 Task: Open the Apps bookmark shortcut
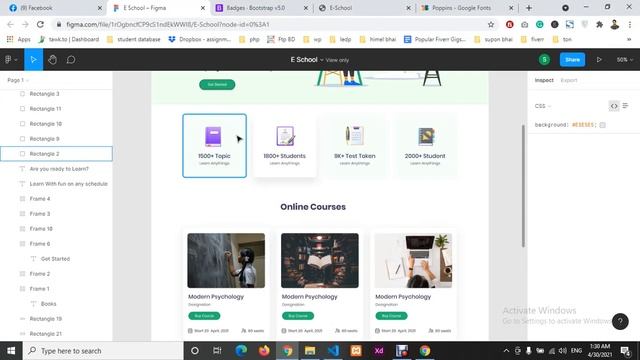pyautogui.click(x=19, y=39)
